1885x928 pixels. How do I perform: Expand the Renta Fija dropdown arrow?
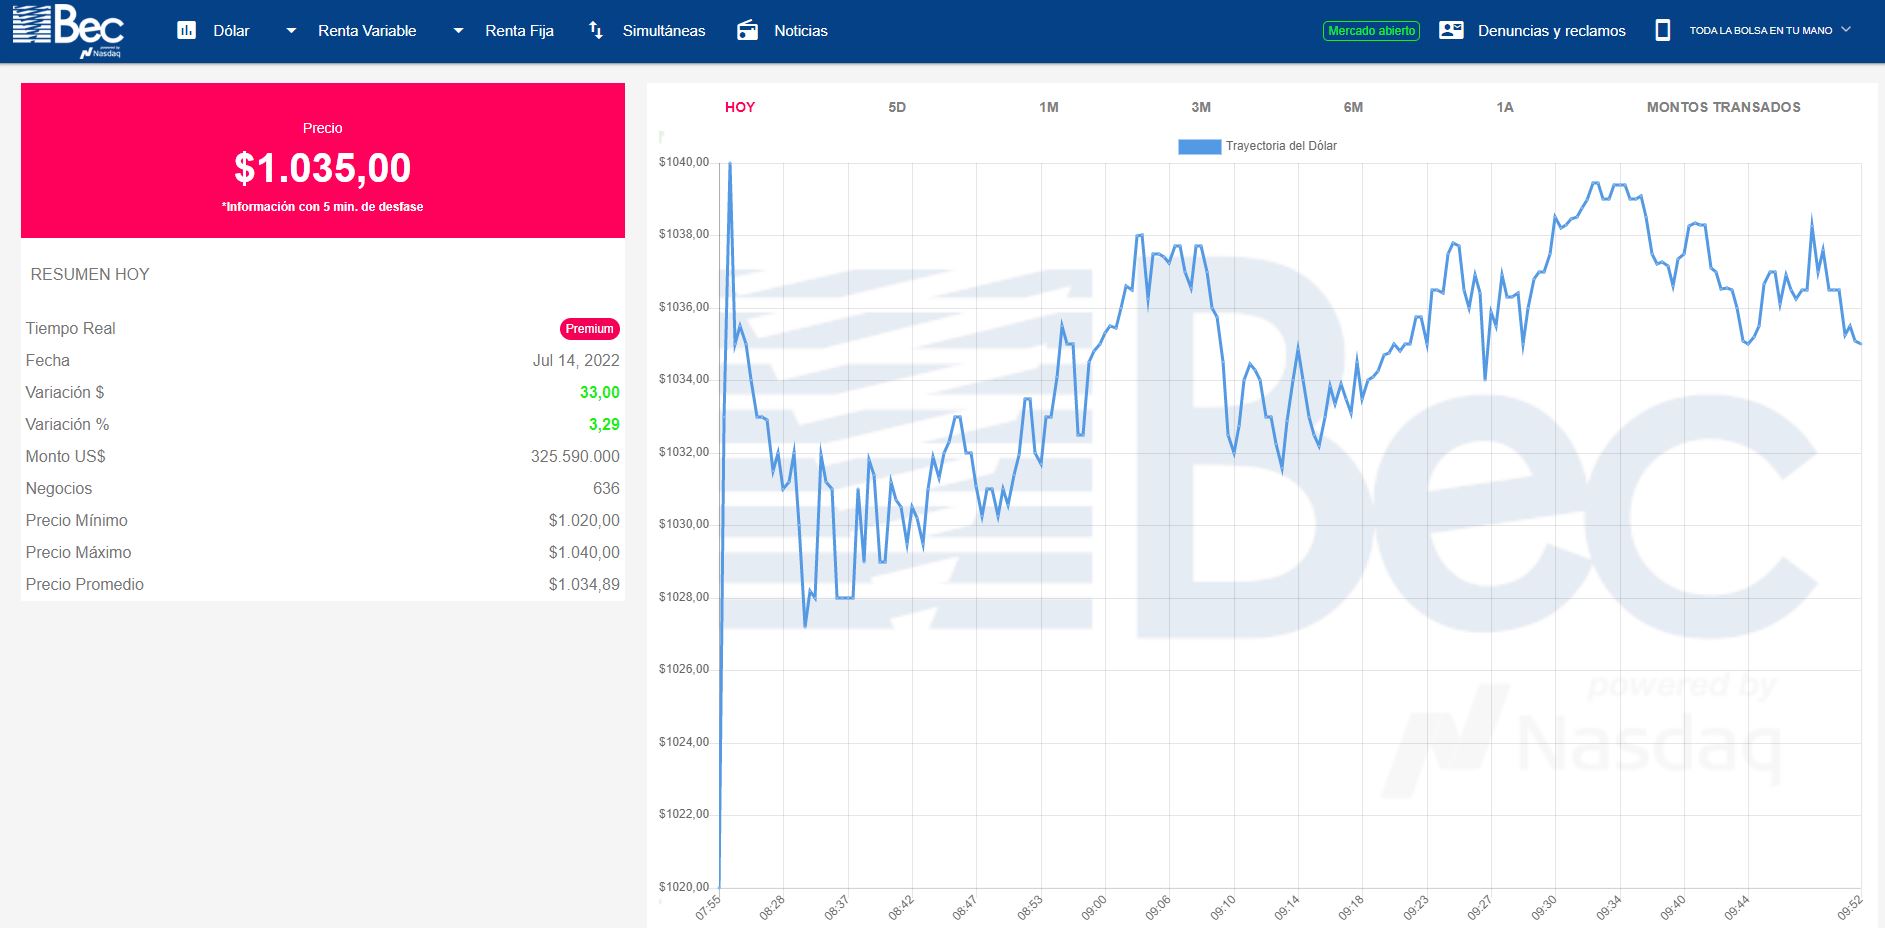tap(458, 31)
